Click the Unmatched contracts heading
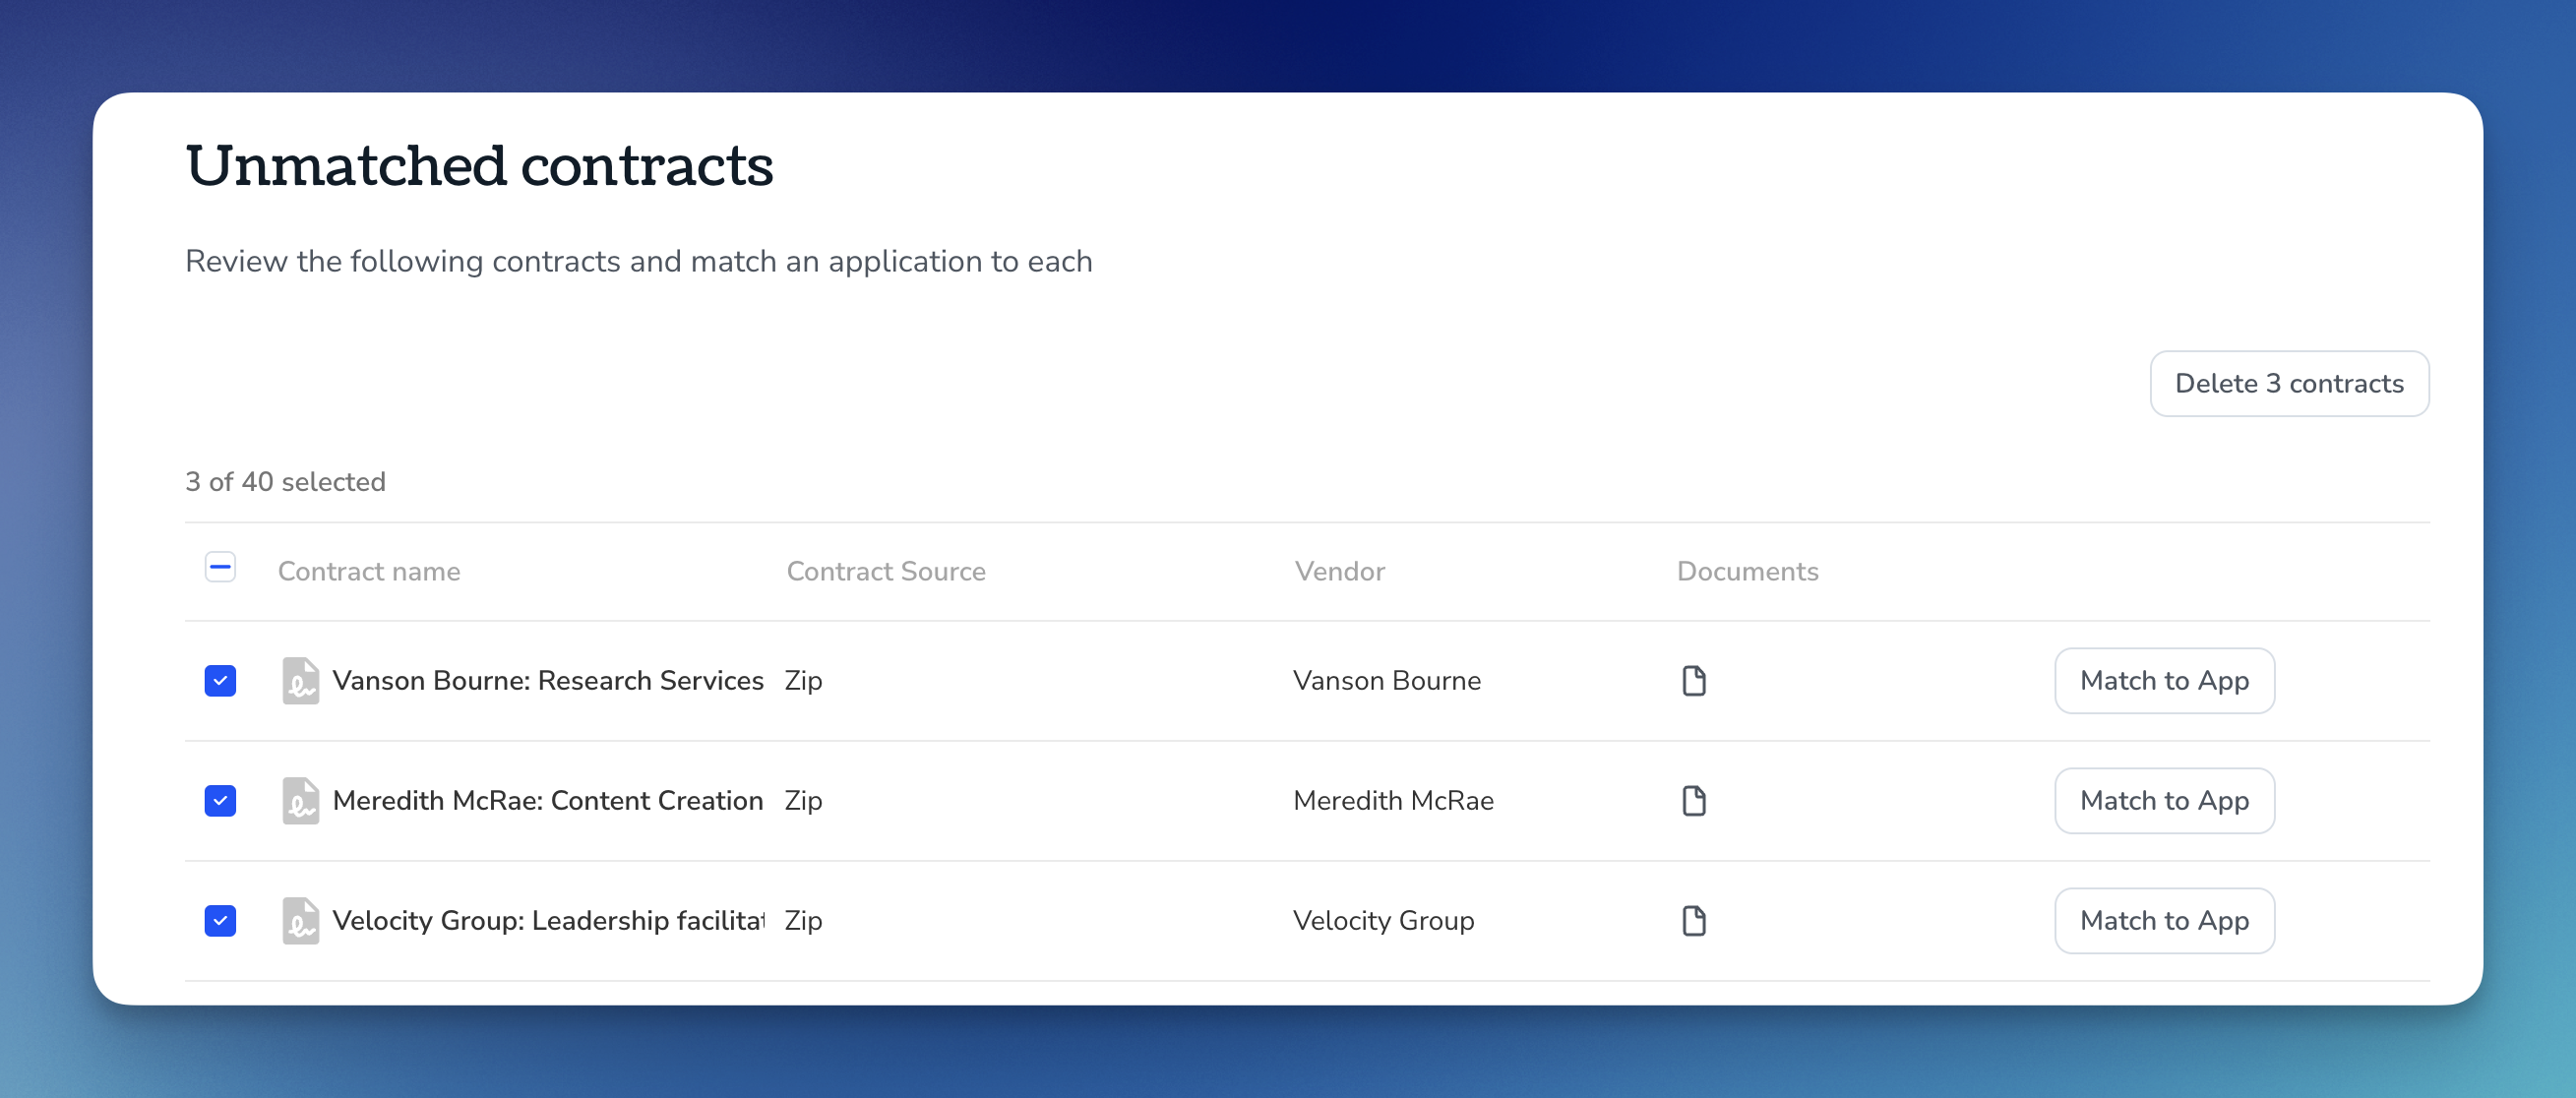Screen dimensions: 2576x1098 [479, 165]
